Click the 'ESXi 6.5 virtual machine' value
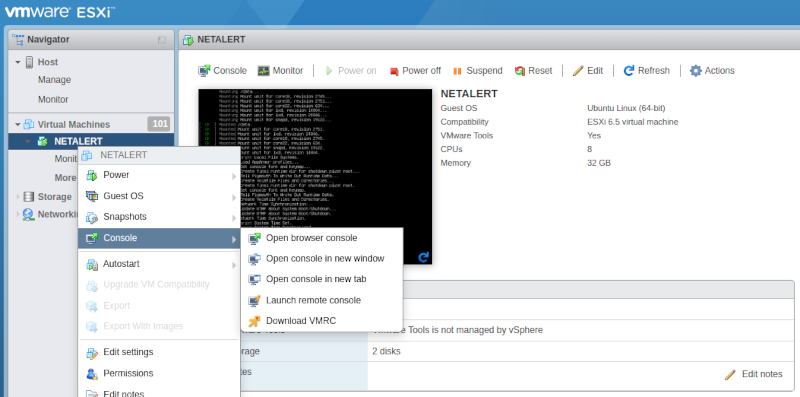800x397 pixels. [x=633, y=122]
